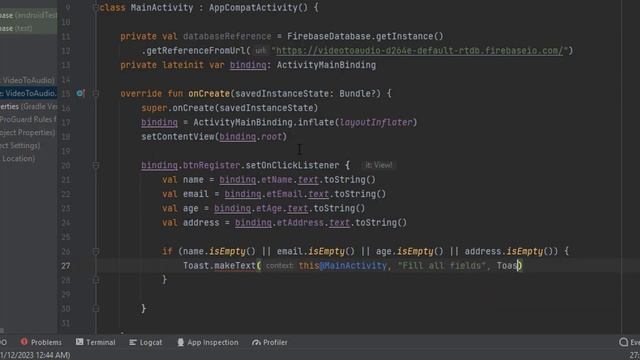Click the 12:44 AM status bar message
Screen dimensions: 640x360
35,355
